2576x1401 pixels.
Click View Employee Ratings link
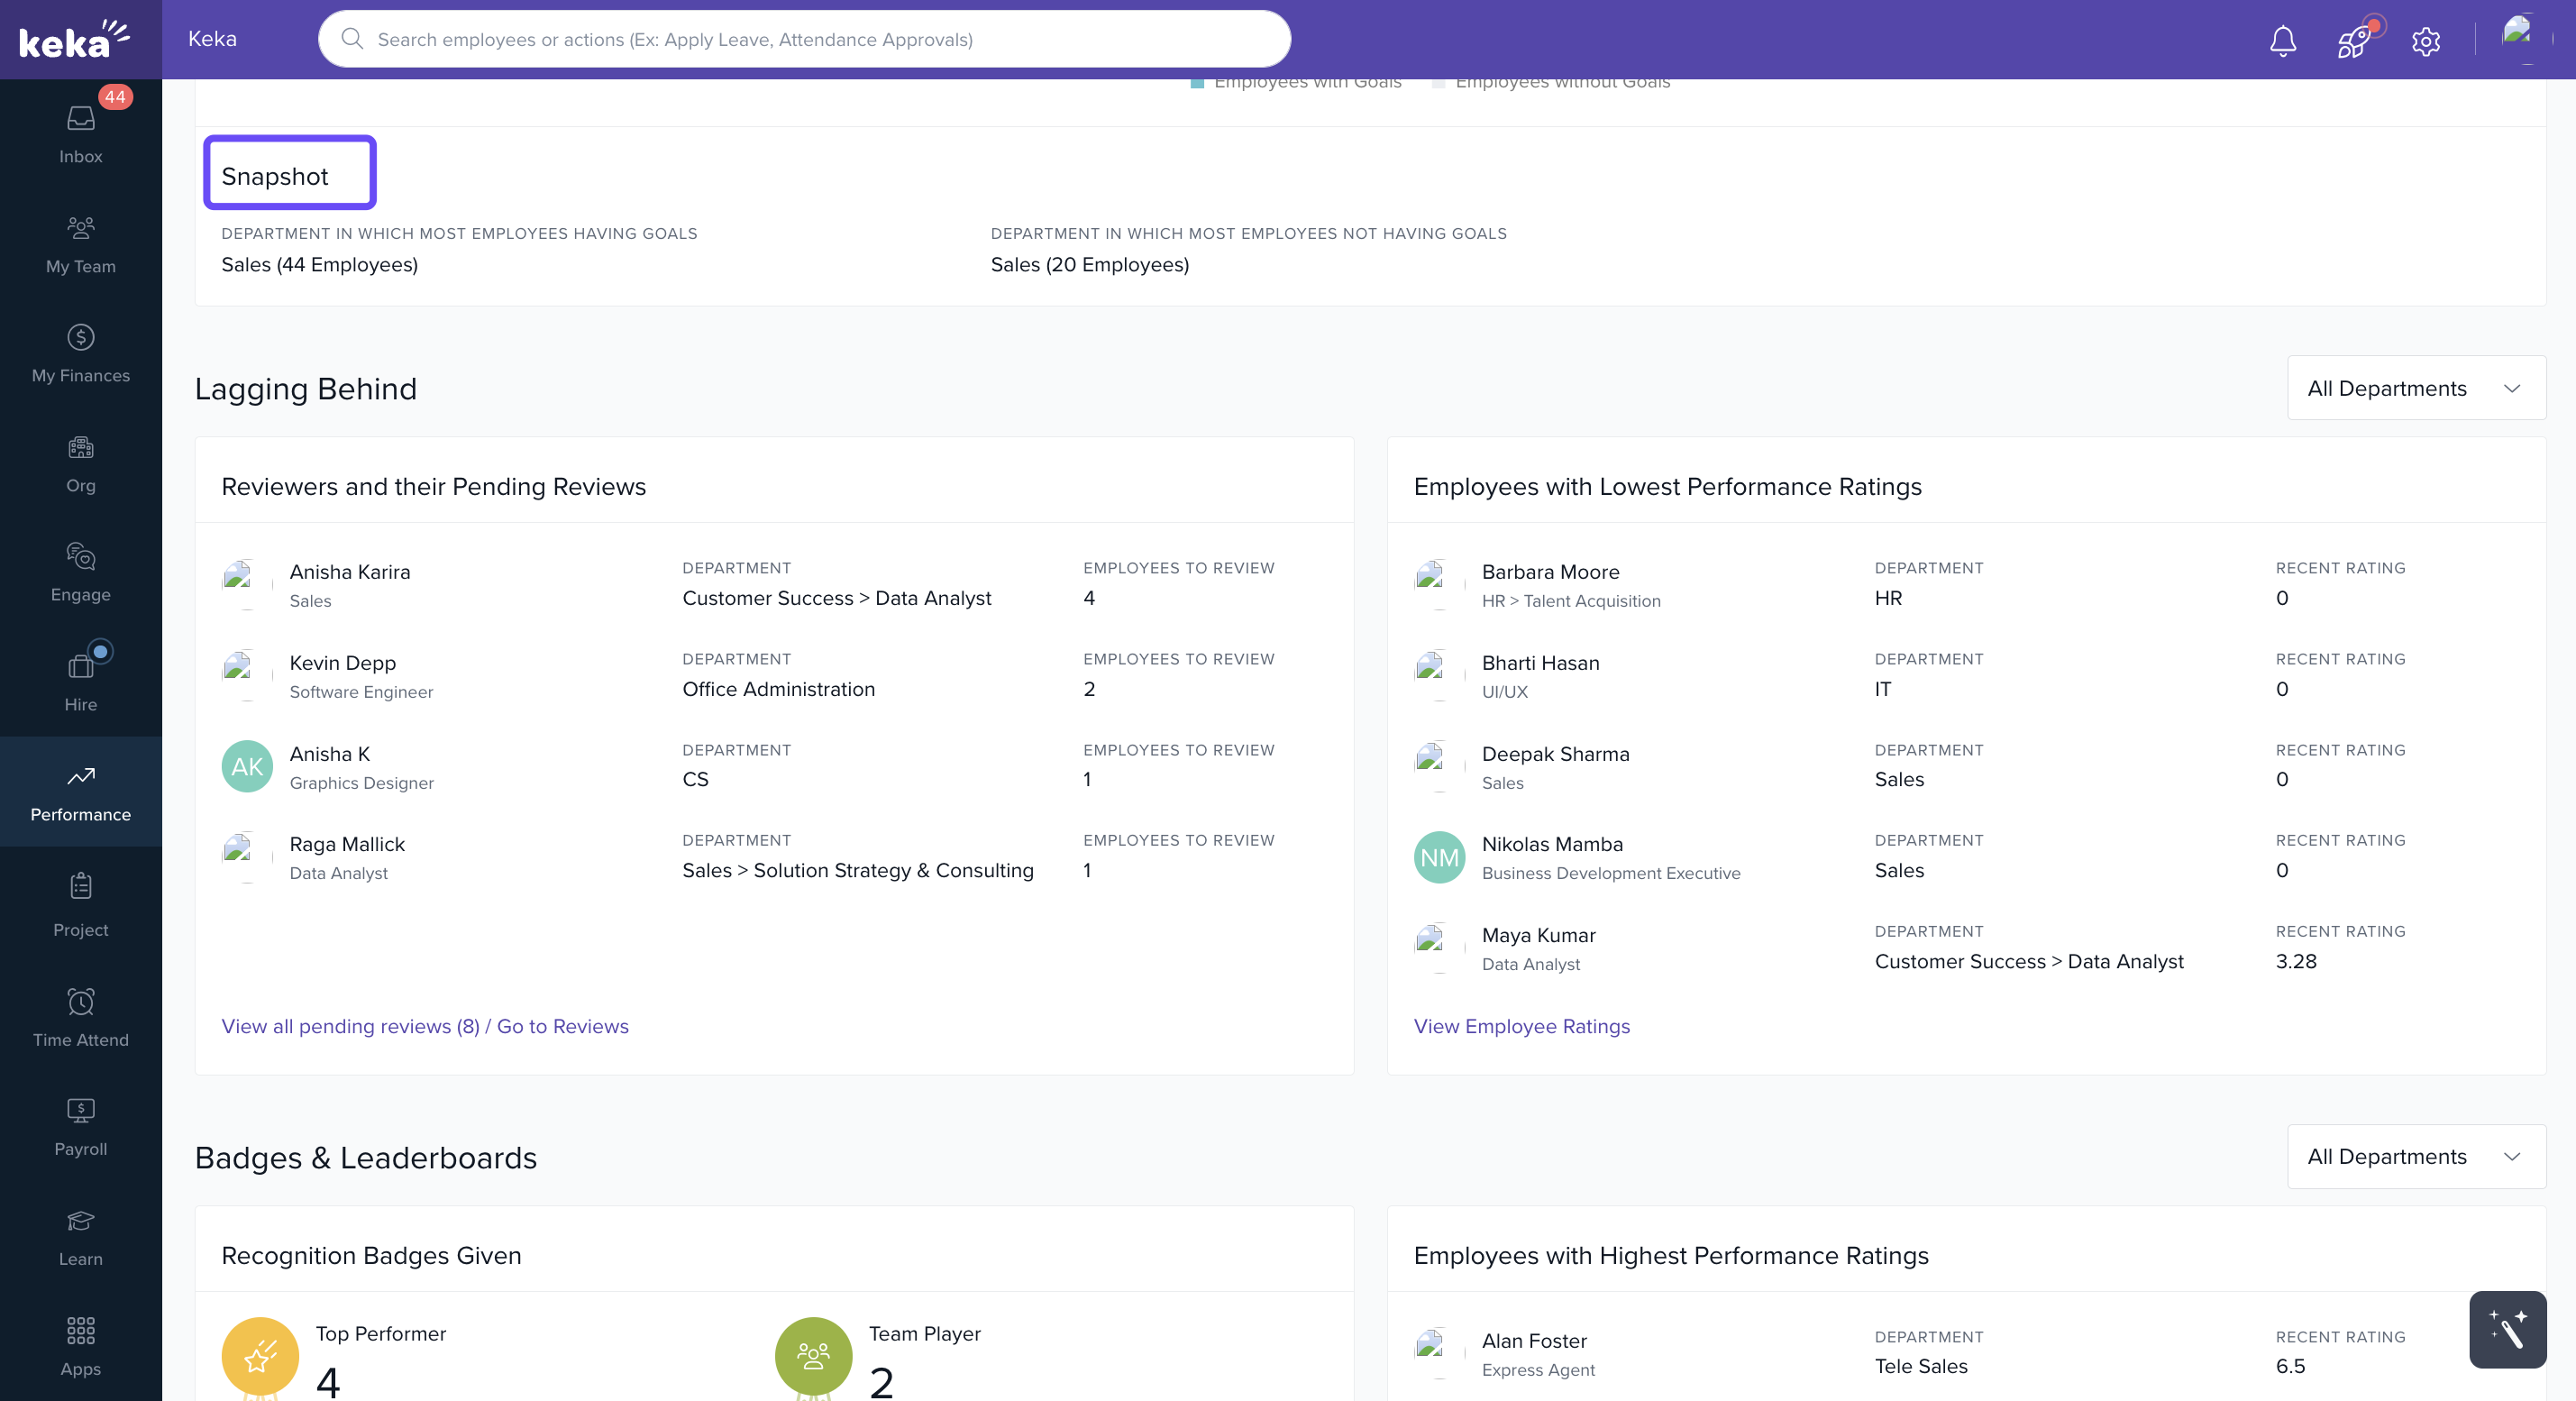point(1521,1026)
